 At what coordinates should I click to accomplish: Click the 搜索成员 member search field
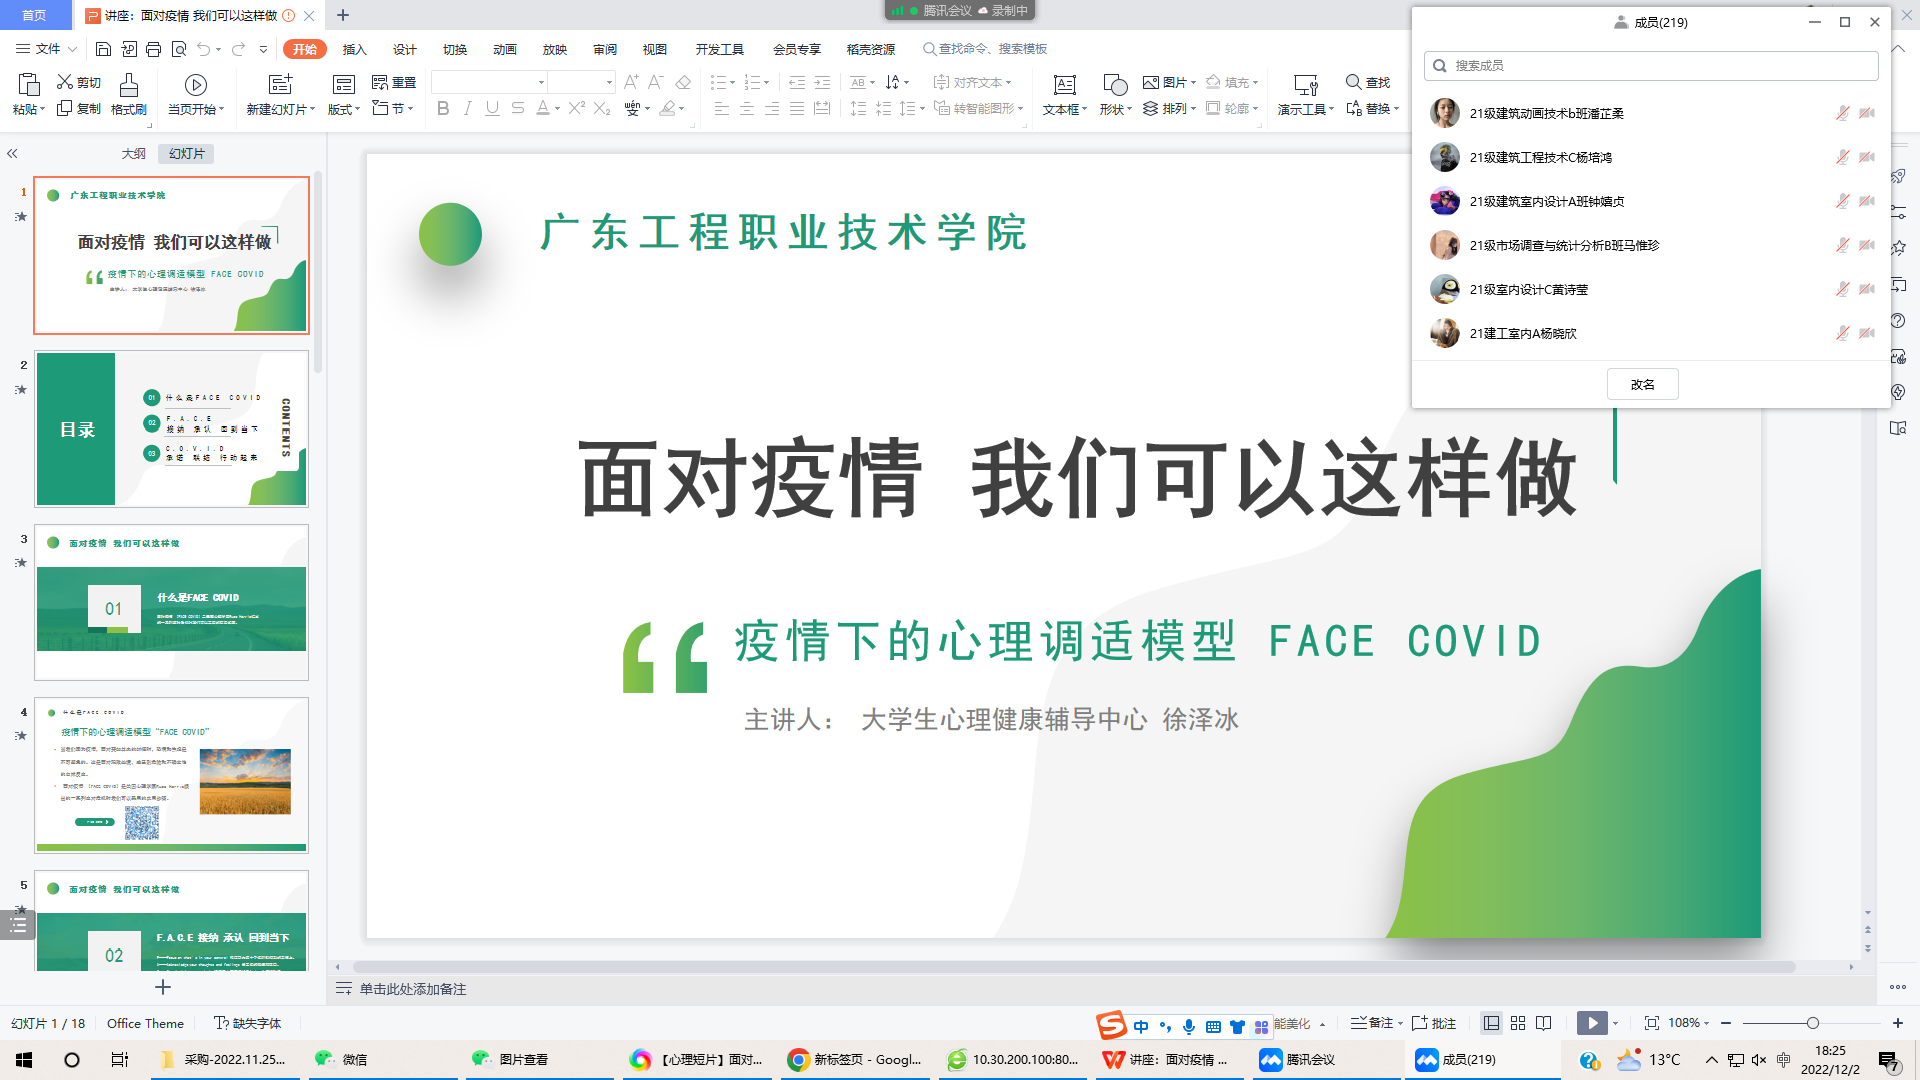point(1650,65)
